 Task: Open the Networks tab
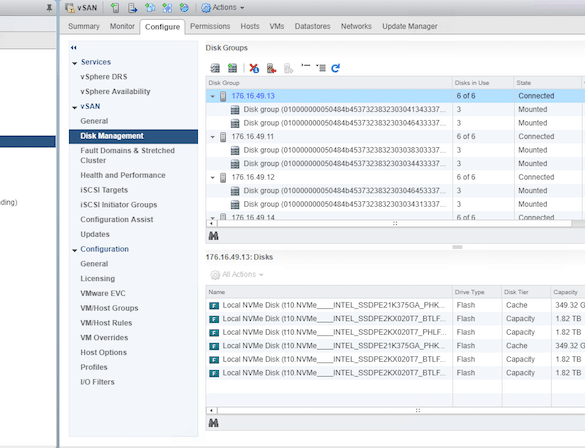(356, 26)
